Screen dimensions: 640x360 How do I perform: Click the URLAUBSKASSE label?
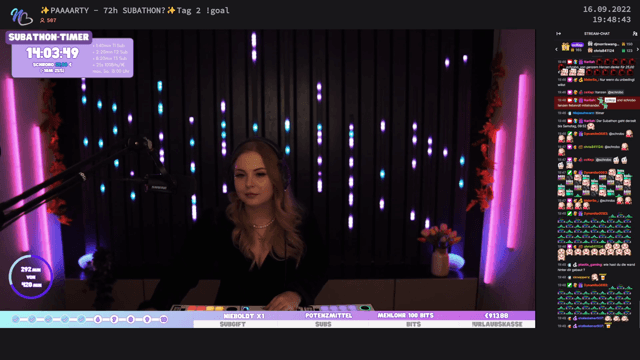[497, 324]
